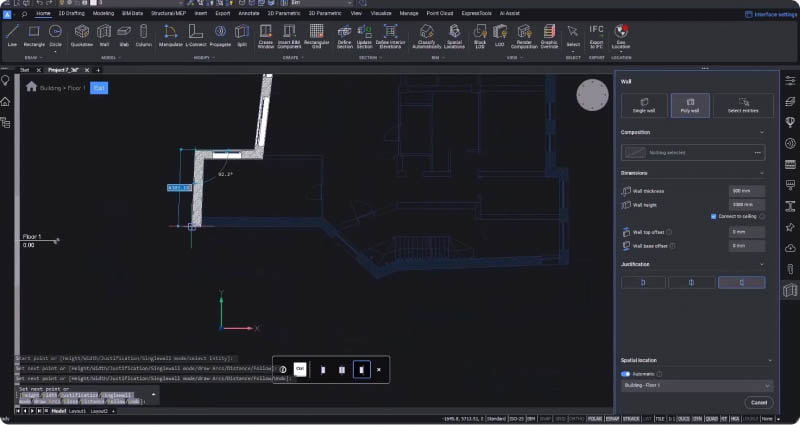Select the Circle draw tool

(55, 35)
